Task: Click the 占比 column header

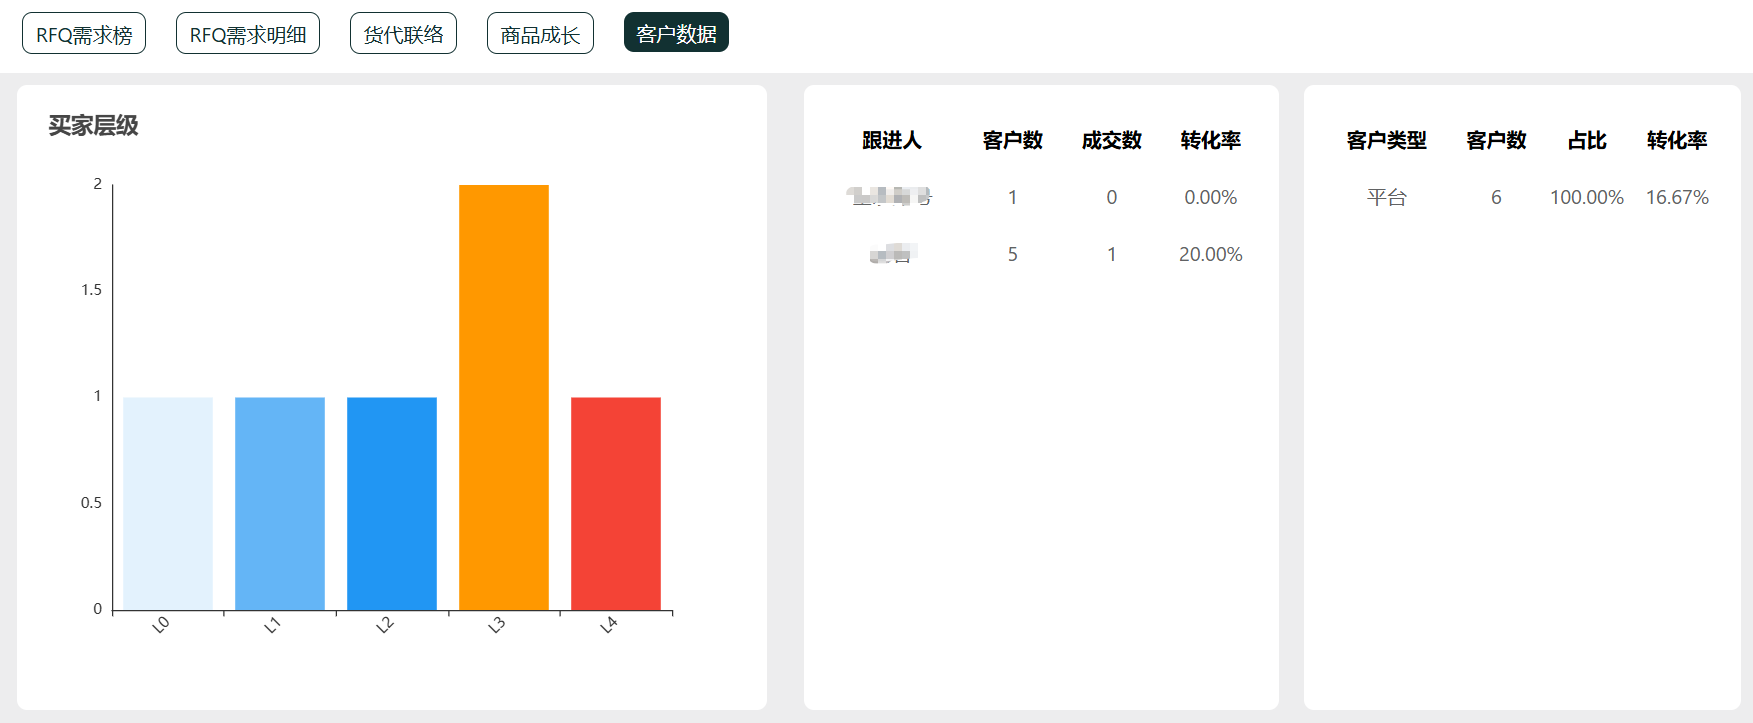Action: (1587, 141)
